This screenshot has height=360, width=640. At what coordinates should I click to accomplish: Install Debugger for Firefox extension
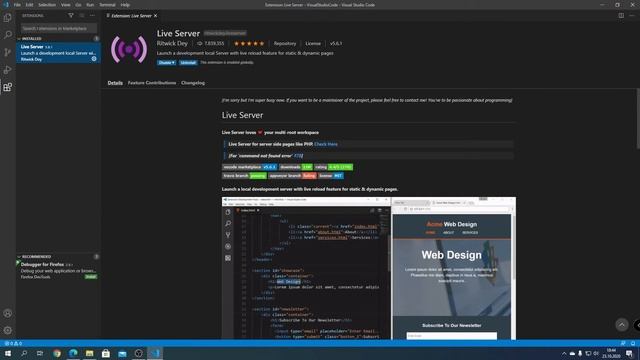pyautogui.click(x=91, y=277)
